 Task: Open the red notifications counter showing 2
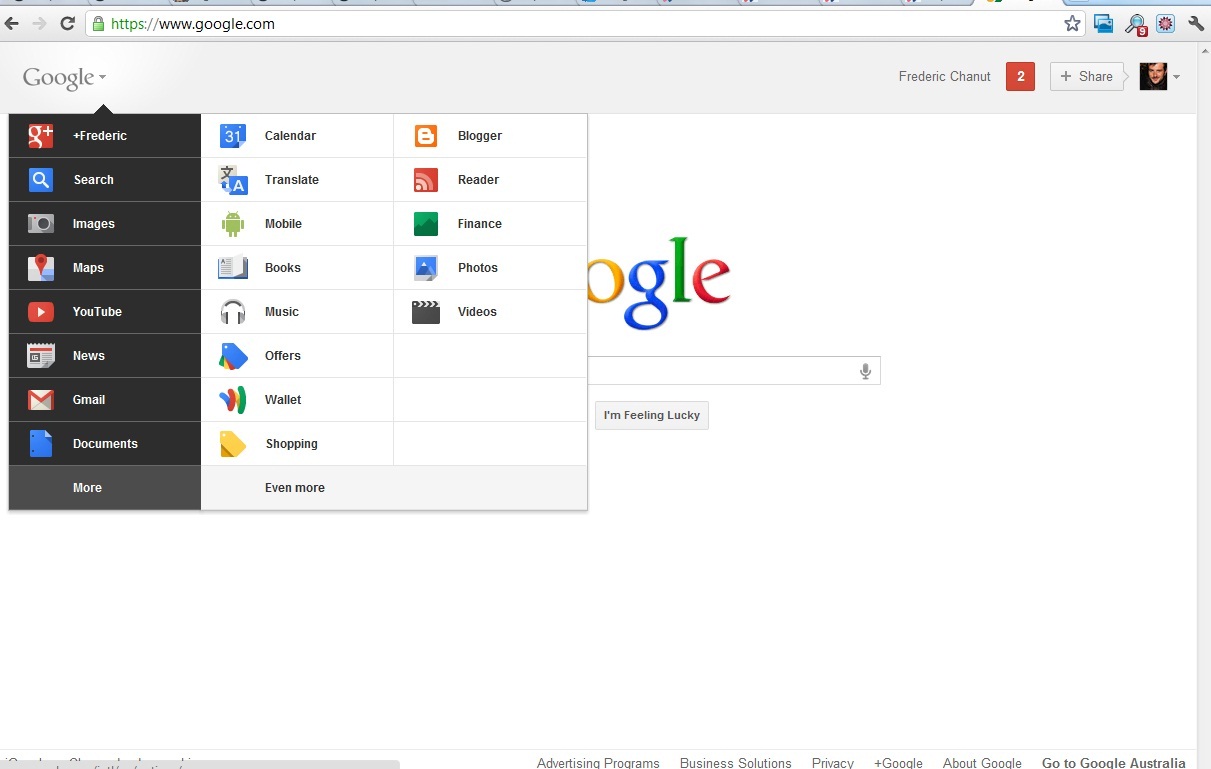(x=1020, y=77)
